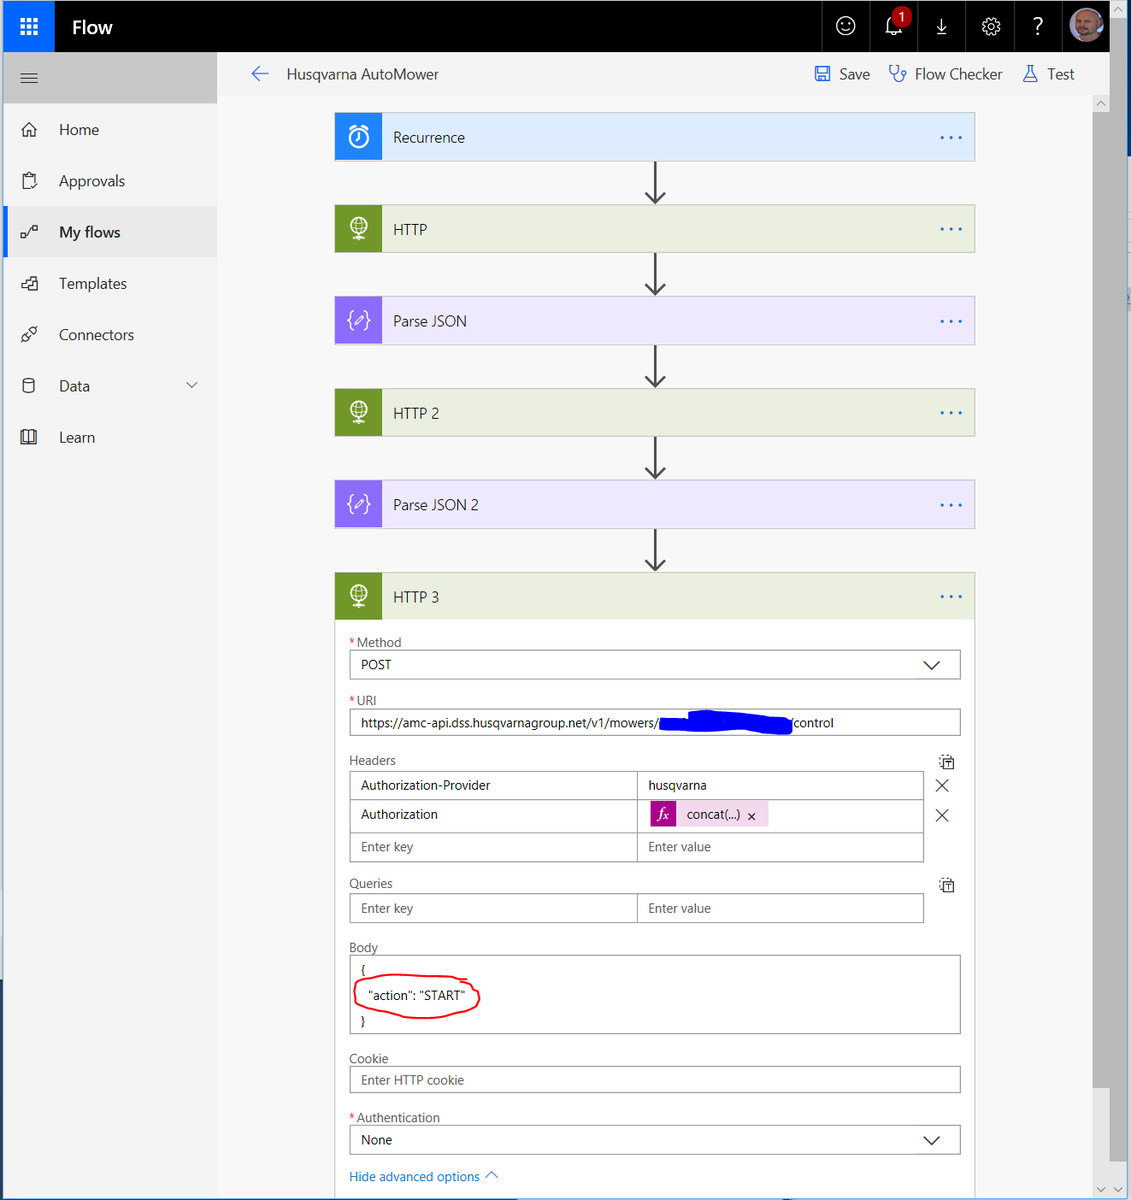Click the concat(...) expression token

(x=709, y=815)
